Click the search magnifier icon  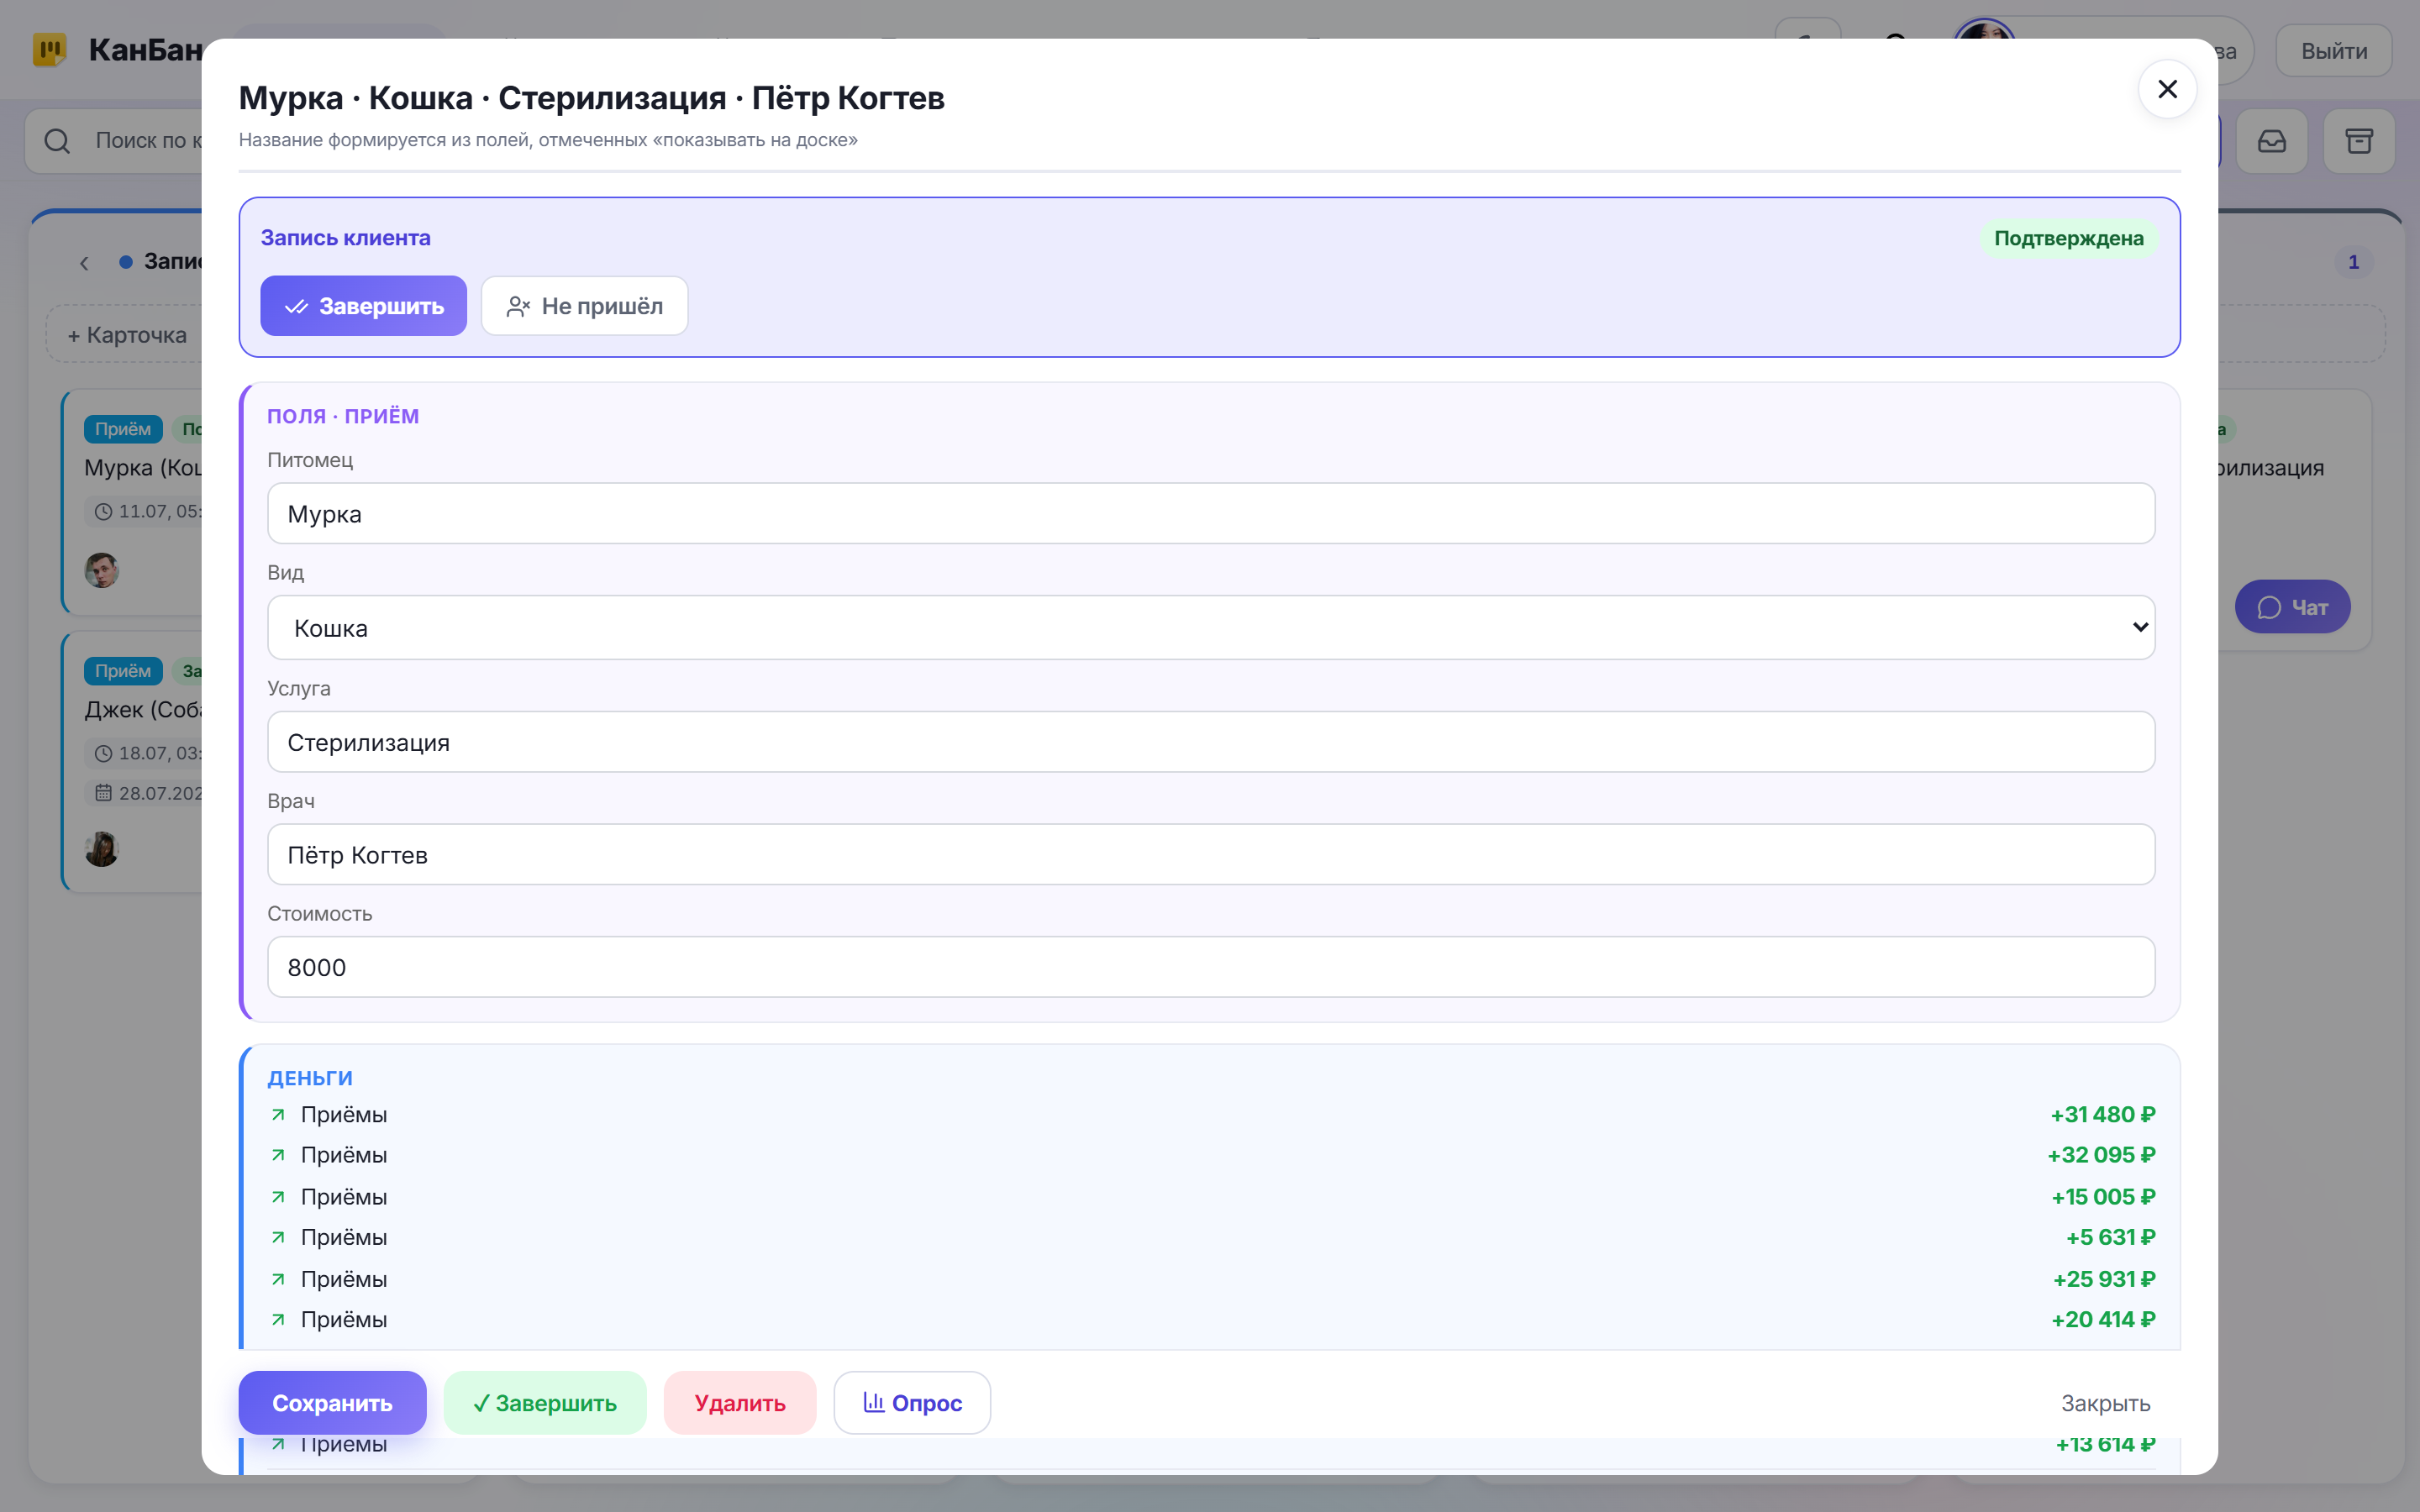(x=57, y=141)
